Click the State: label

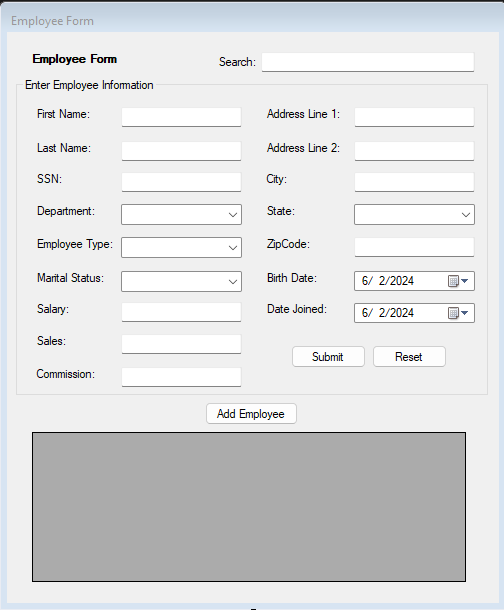(x=281, y=211)
